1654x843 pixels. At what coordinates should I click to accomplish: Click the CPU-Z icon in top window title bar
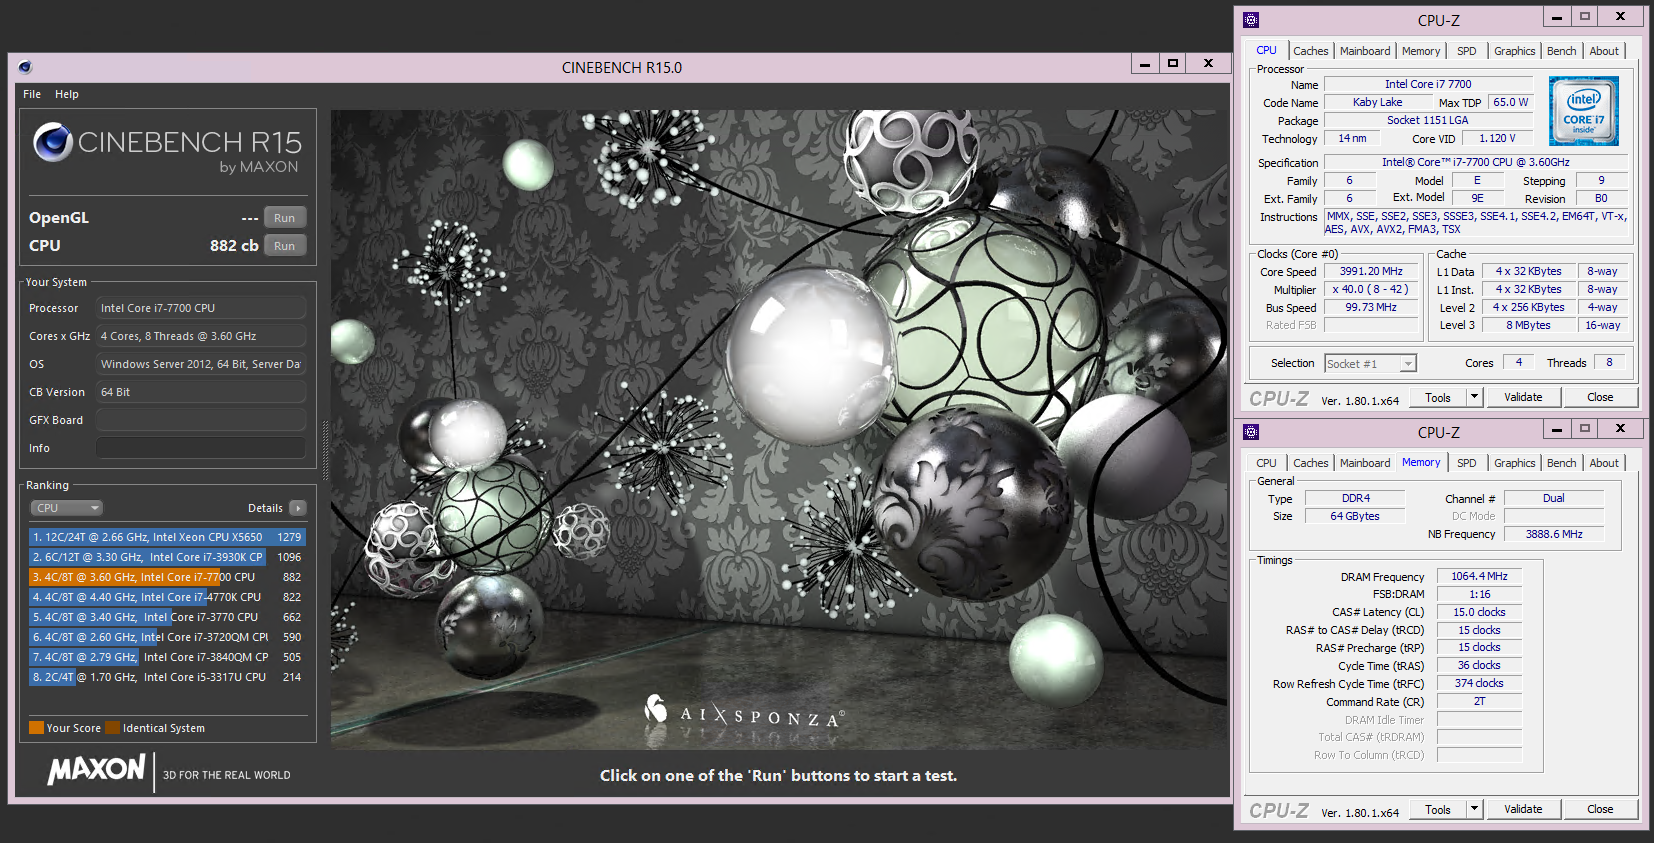pyautogui.click(x=1251, y=20)
